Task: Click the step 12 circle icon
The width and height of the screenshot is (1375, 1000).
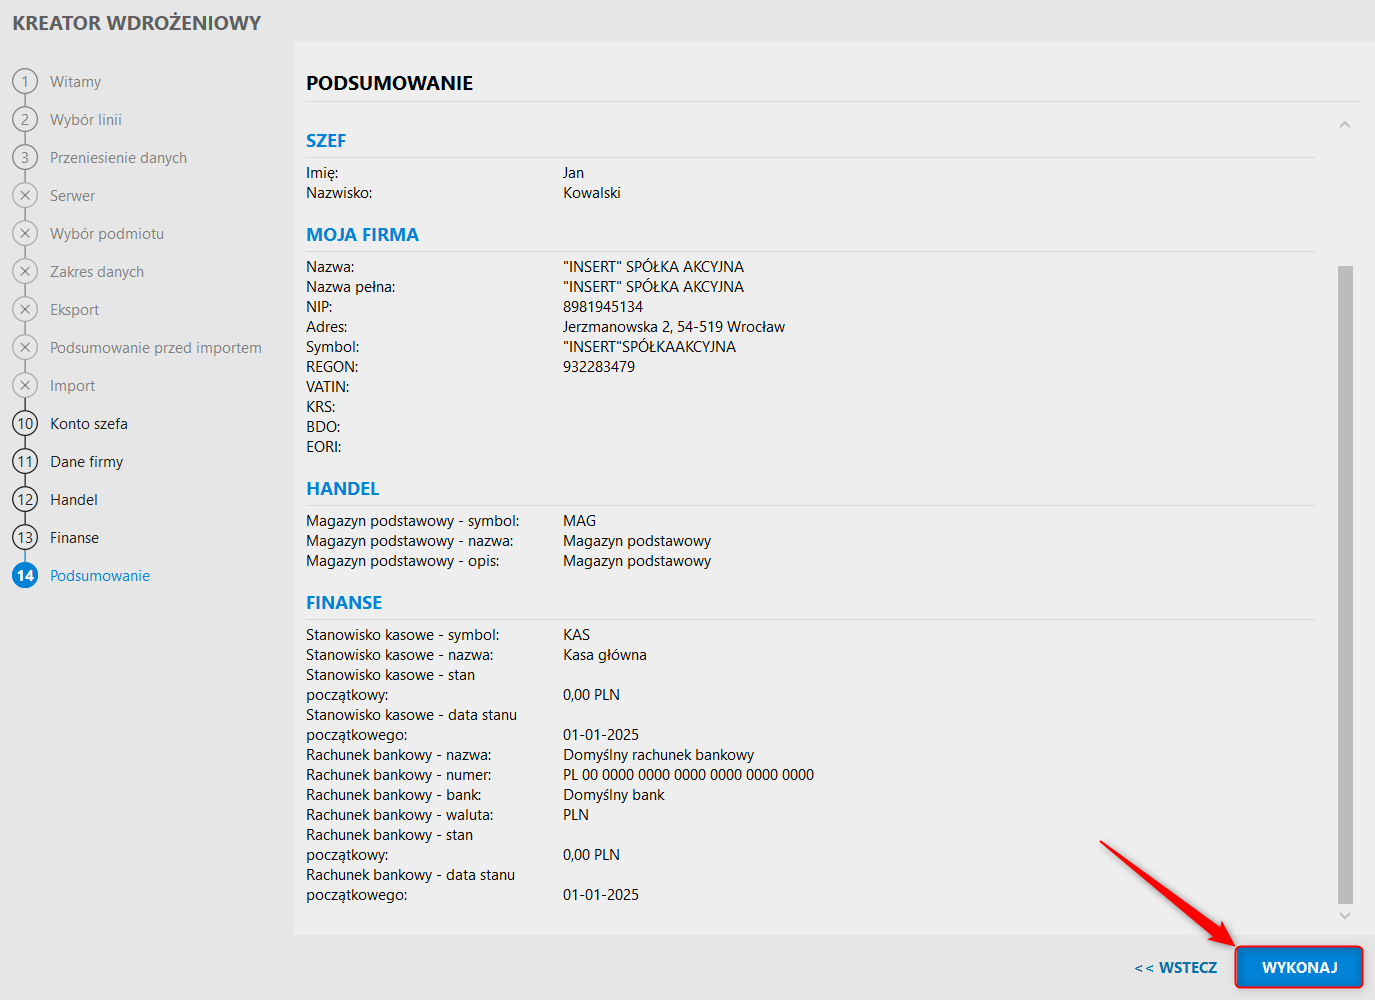Action: (25, 499)
